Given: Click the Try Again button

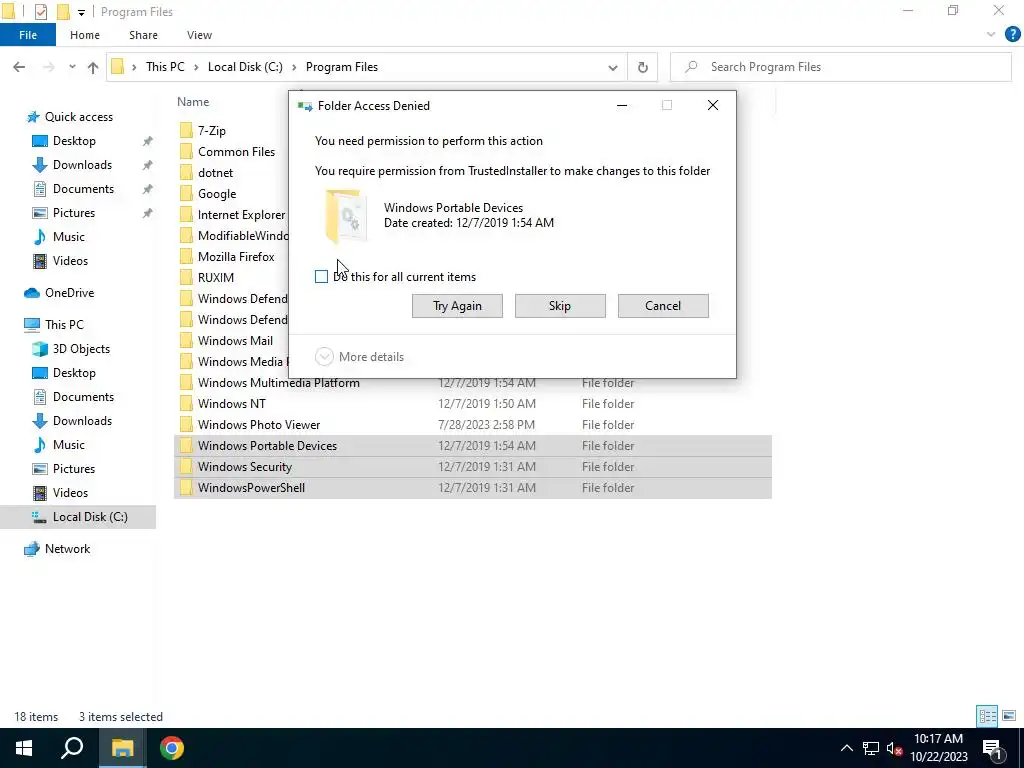Looking at the screenshot, I should tap(457, 306).
